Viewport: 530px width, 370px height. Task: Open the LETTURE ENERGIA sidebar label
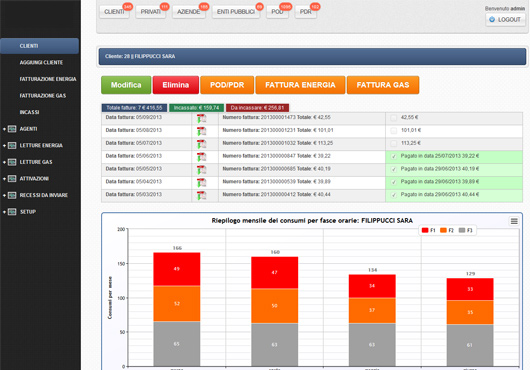(x=41, y=145)
